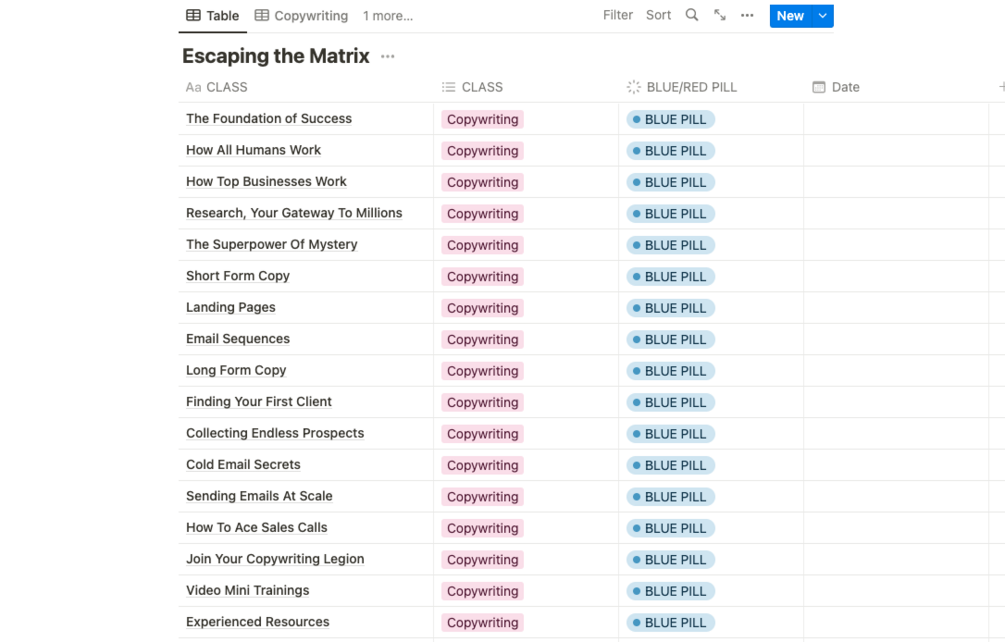Viewport: 1005px width, 642px height.
Task: Create a new entry with New button
Action: (x=790, y=16)
